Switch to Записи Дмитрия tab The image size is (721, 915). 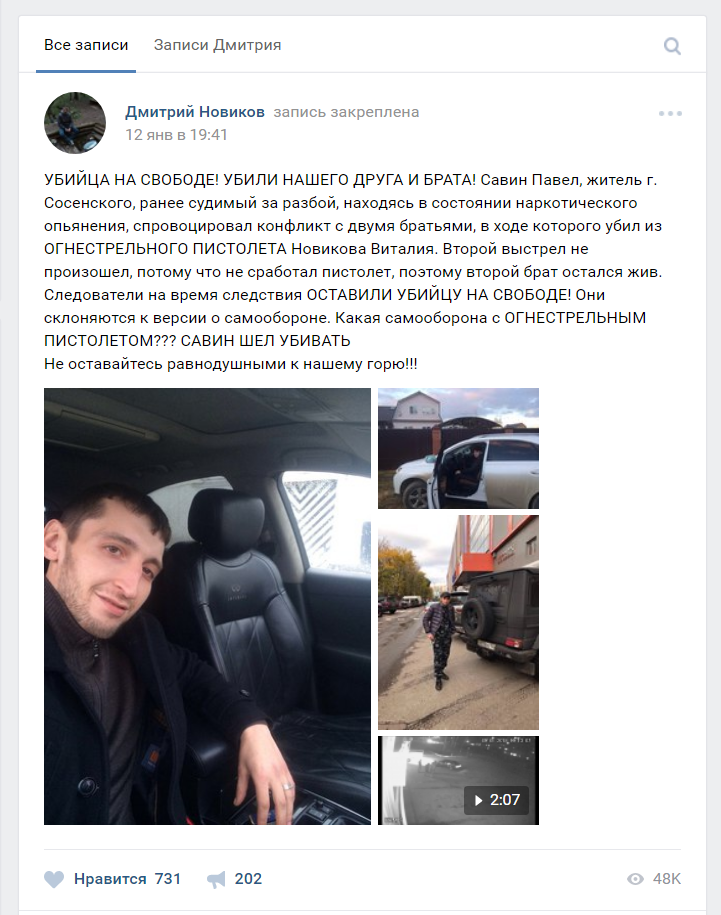coord(218,45)
